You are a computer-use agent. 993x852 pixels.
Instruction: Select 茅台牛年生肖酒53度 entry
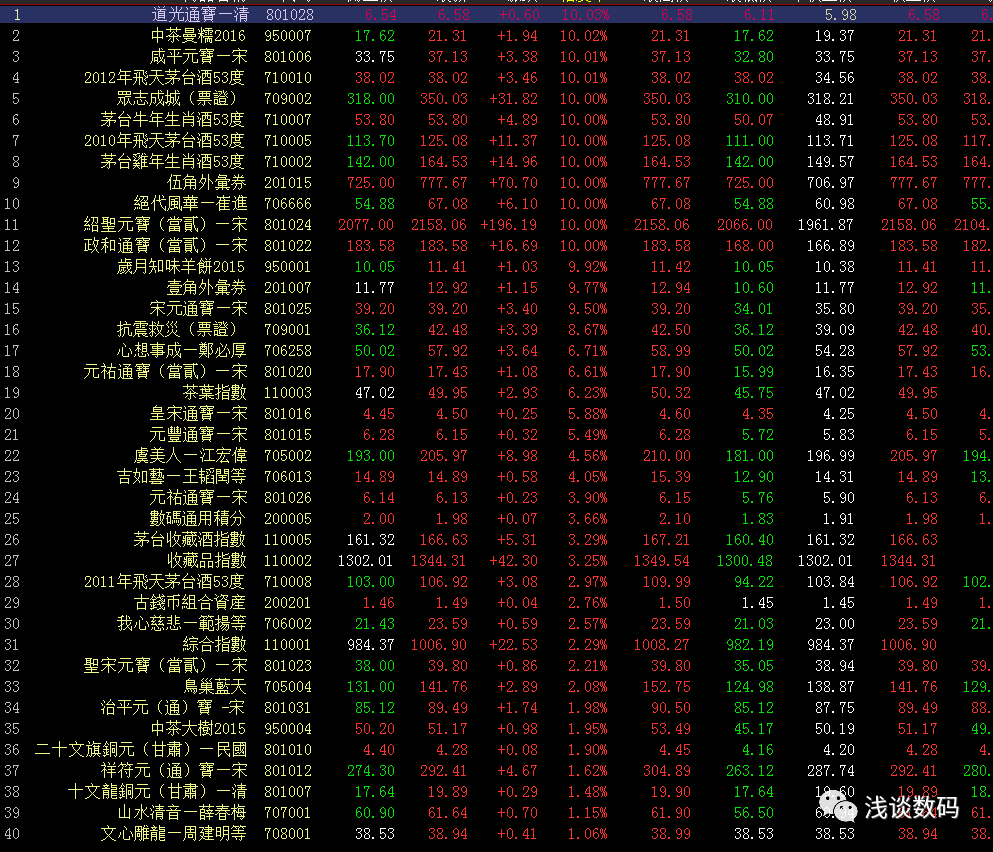click(x=172, y=120)
